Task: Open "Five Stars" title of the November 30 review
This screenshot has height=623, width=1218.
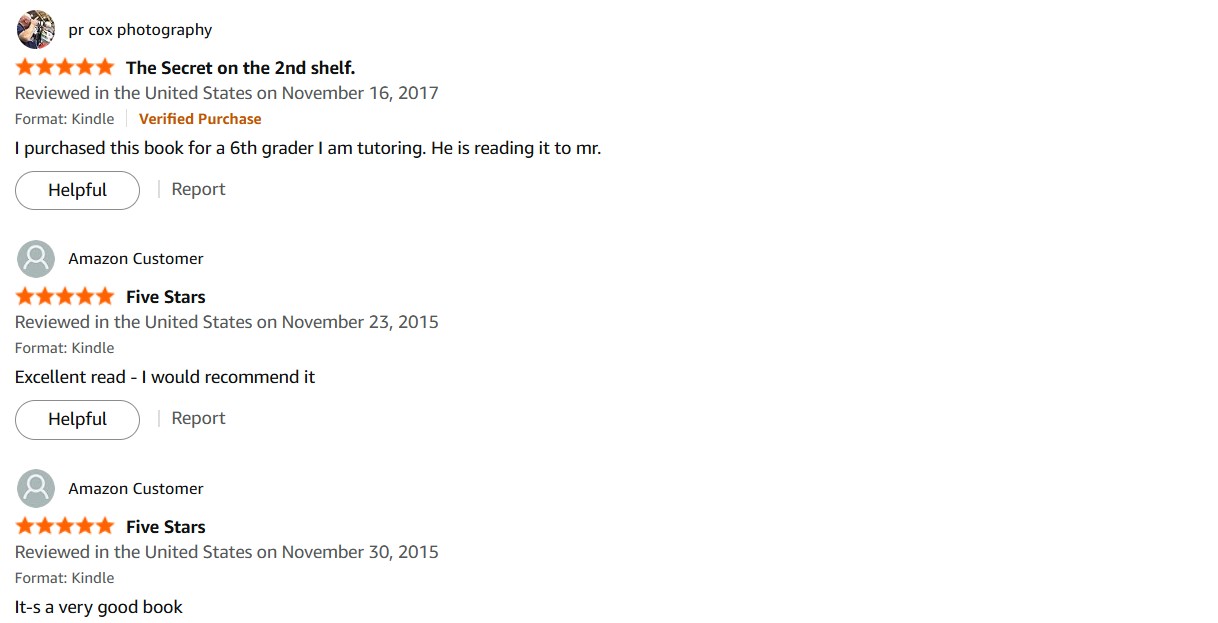Action: pyautogui.click(x=166, y=527)
